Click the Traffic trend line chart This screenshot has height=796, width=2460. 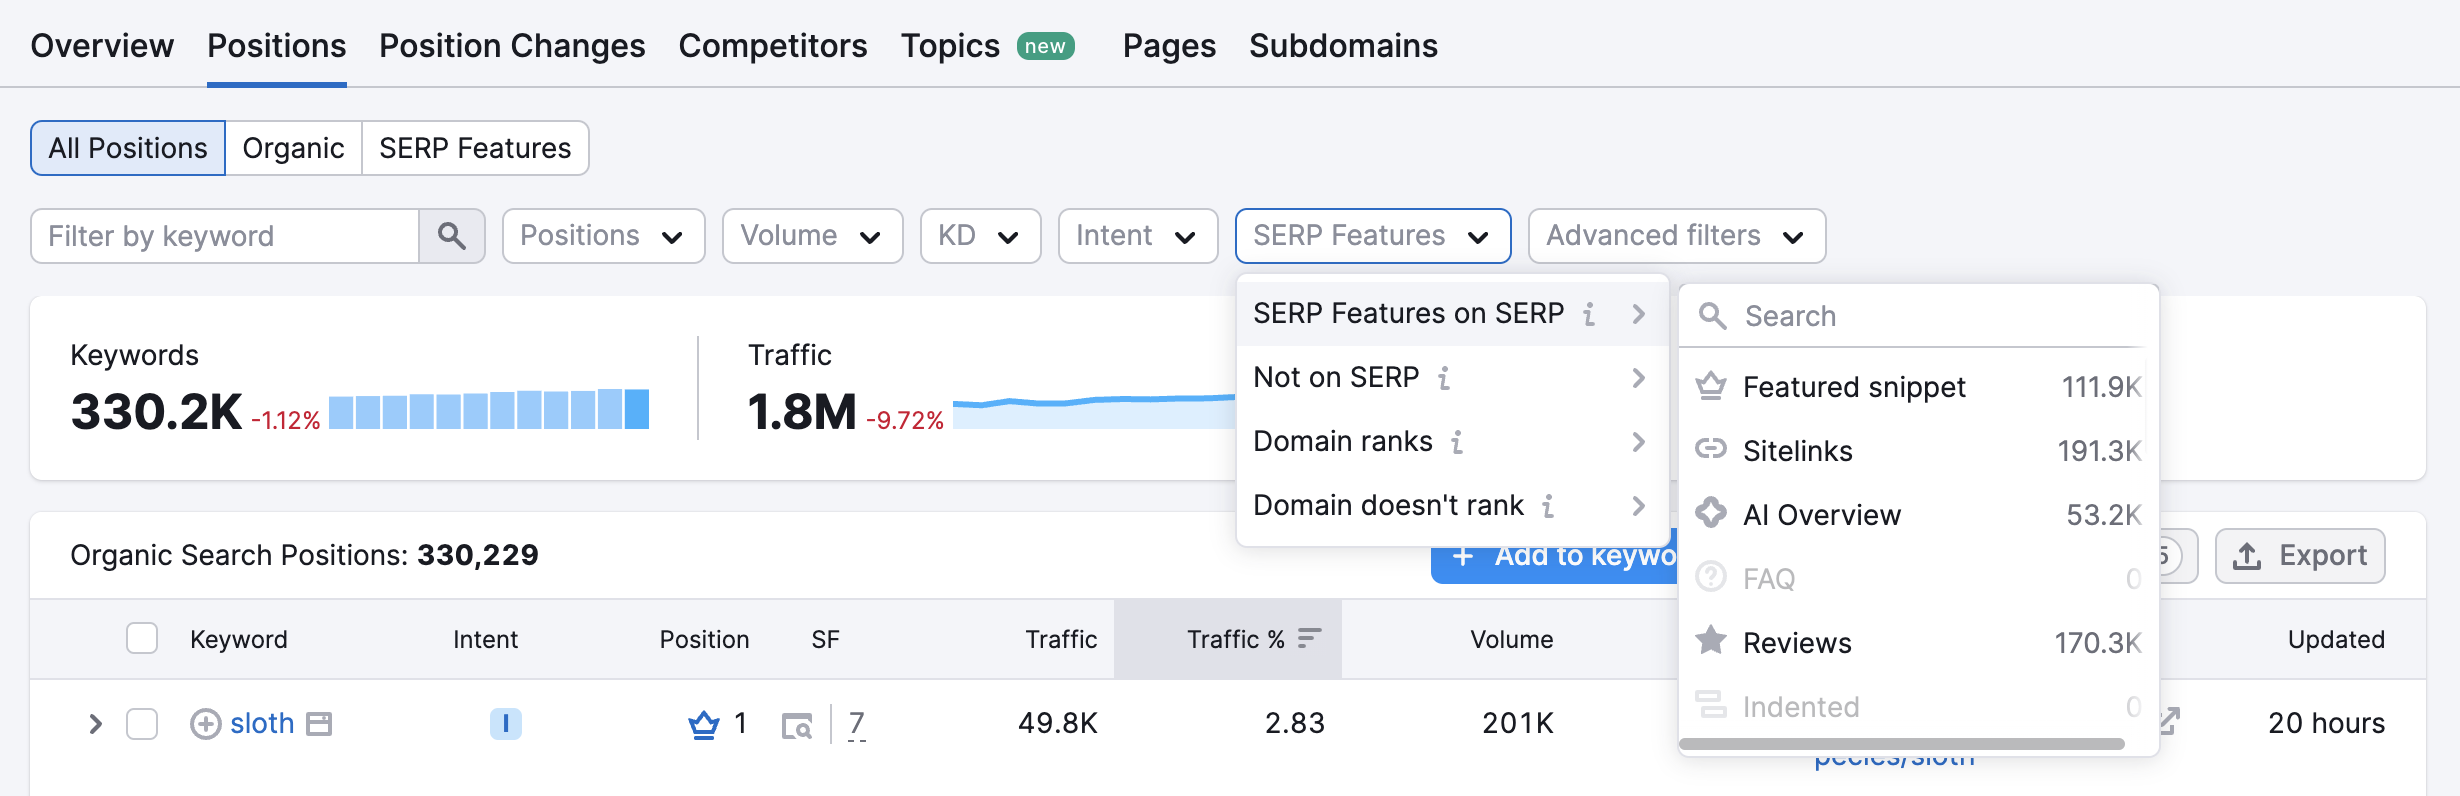tap(1094, 411)
